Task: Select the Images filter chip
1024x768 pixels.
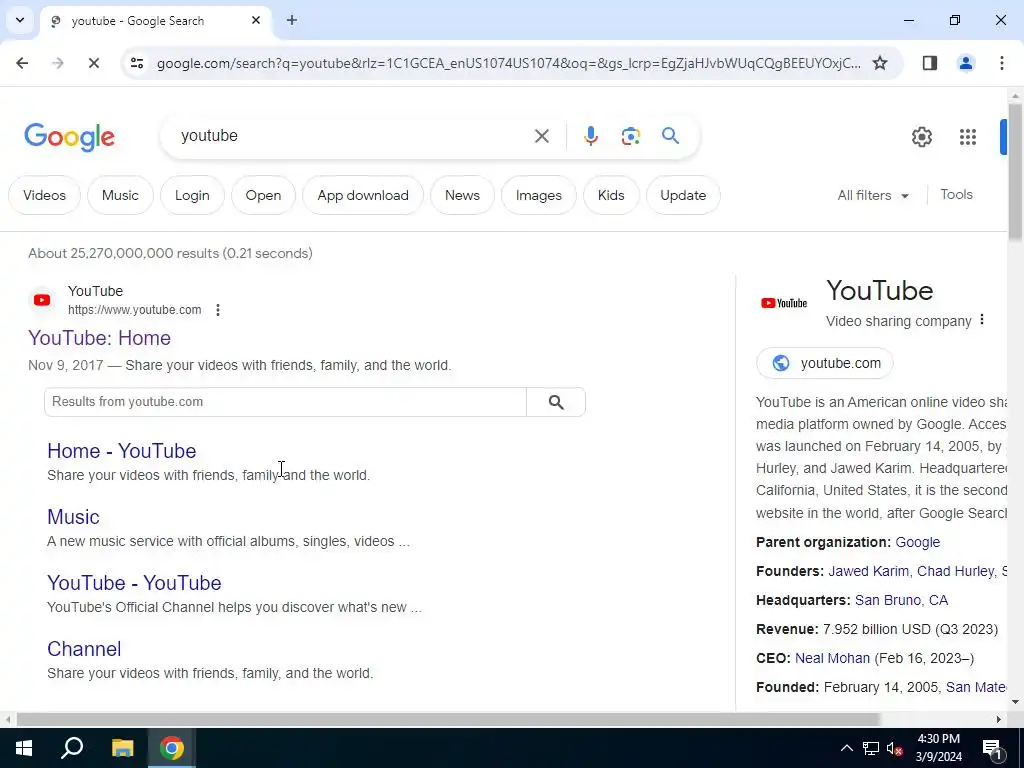Action: tap(539, 195)
